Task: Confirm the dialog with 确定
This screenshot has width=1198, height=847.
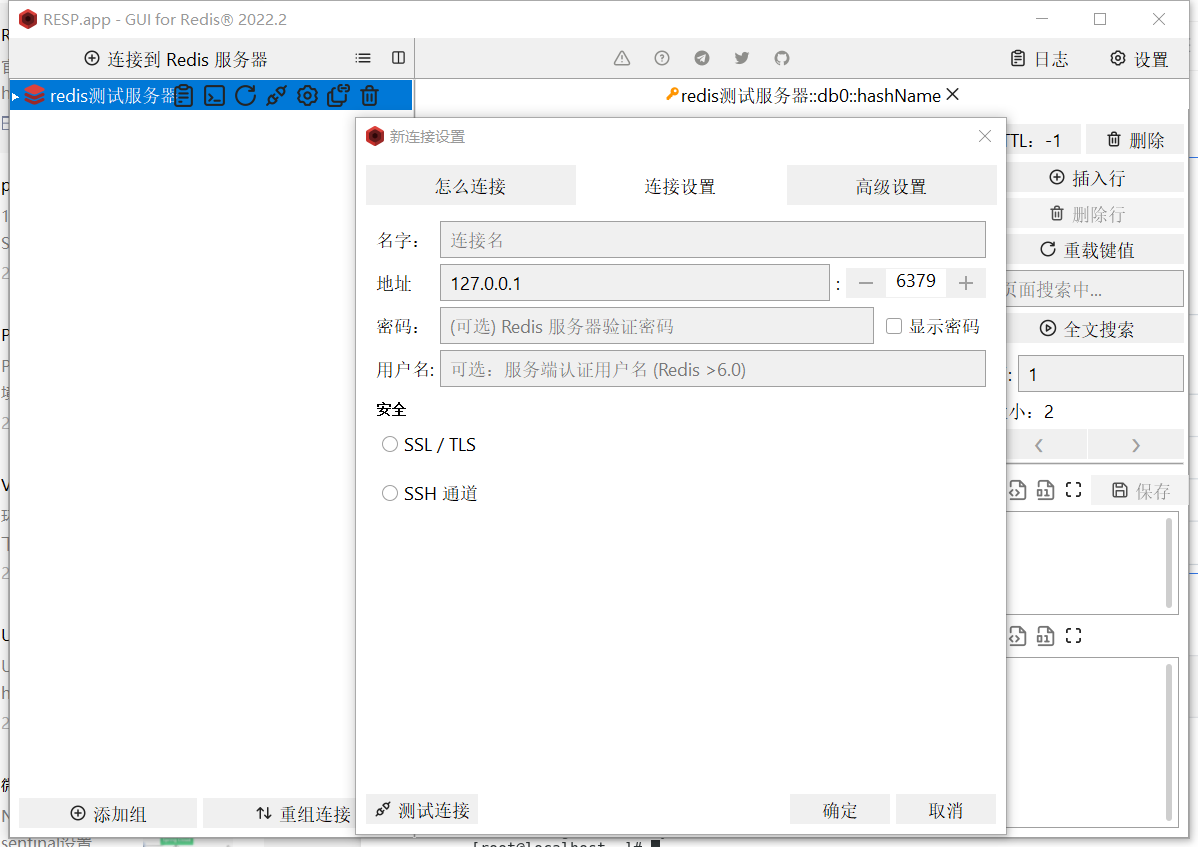Action: coord(840,810)
